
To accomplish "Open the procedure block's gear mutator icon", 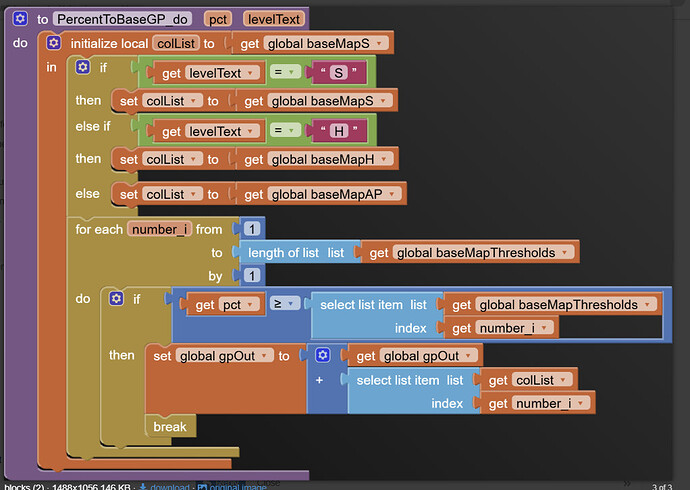I will 20,19.
